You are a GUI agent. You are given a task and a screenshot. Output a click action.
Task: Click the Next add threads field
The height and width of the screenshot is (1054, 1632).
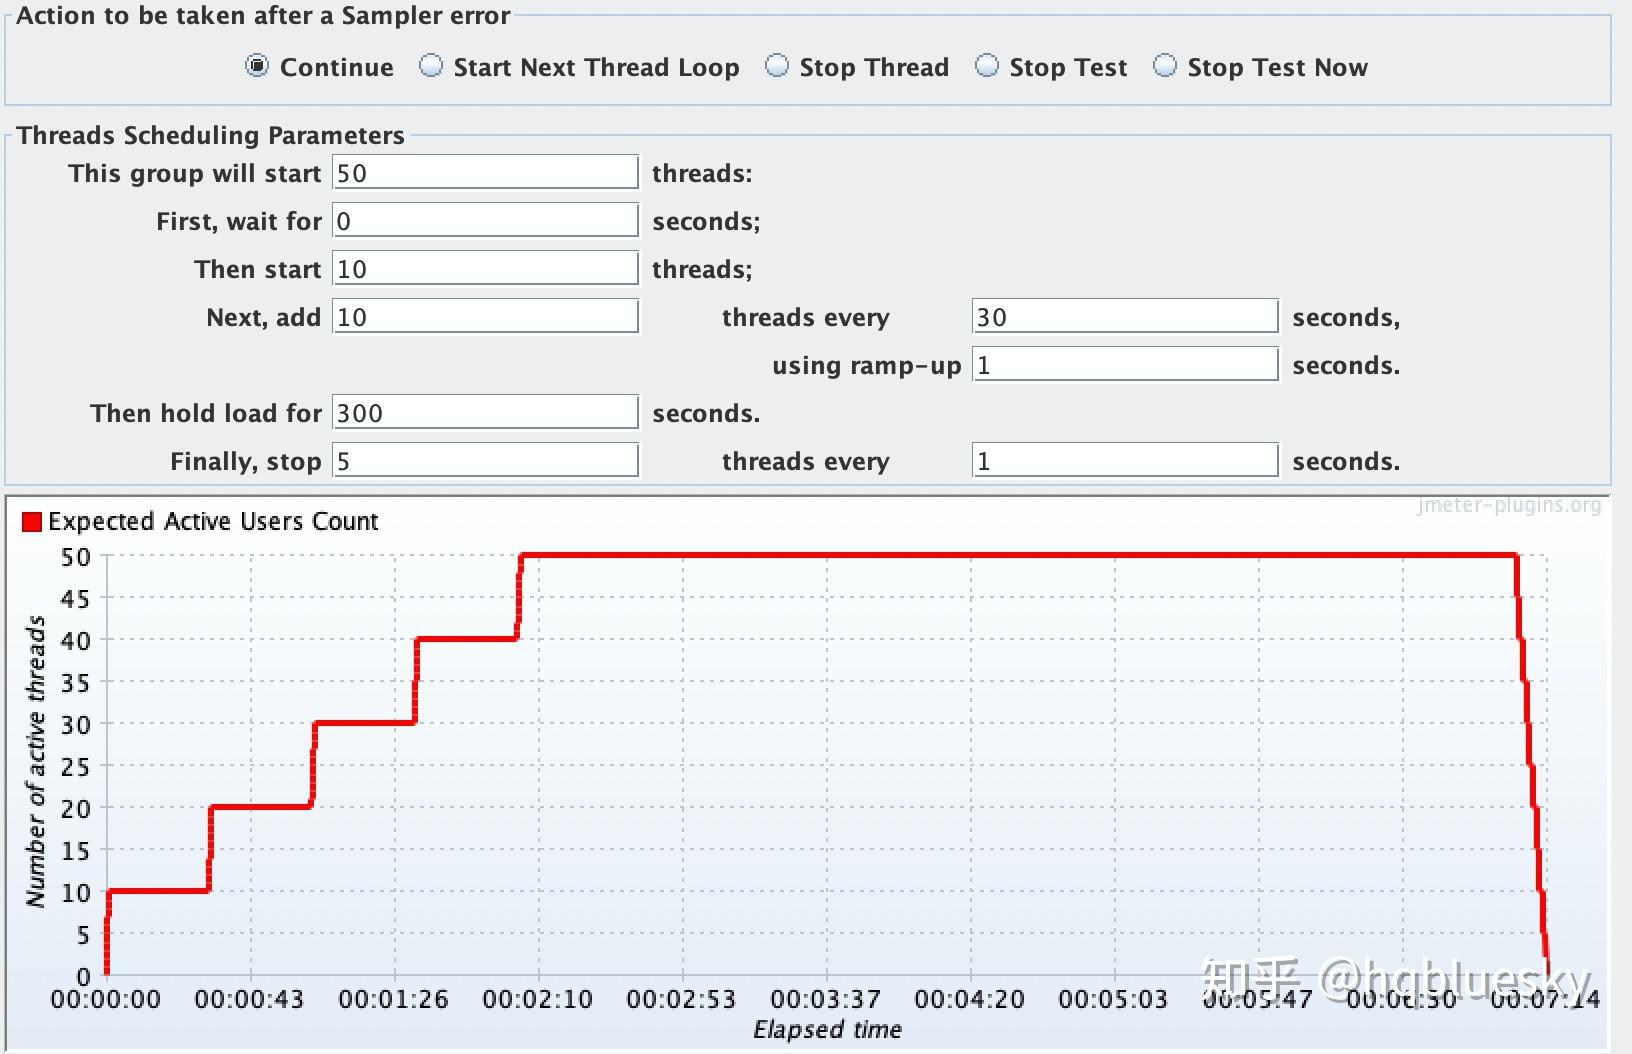[484, 316]
